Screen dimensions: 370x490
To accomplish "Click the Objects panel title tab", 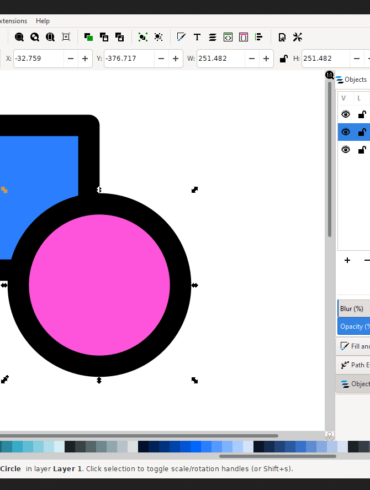I will click(x=352, y=80).
